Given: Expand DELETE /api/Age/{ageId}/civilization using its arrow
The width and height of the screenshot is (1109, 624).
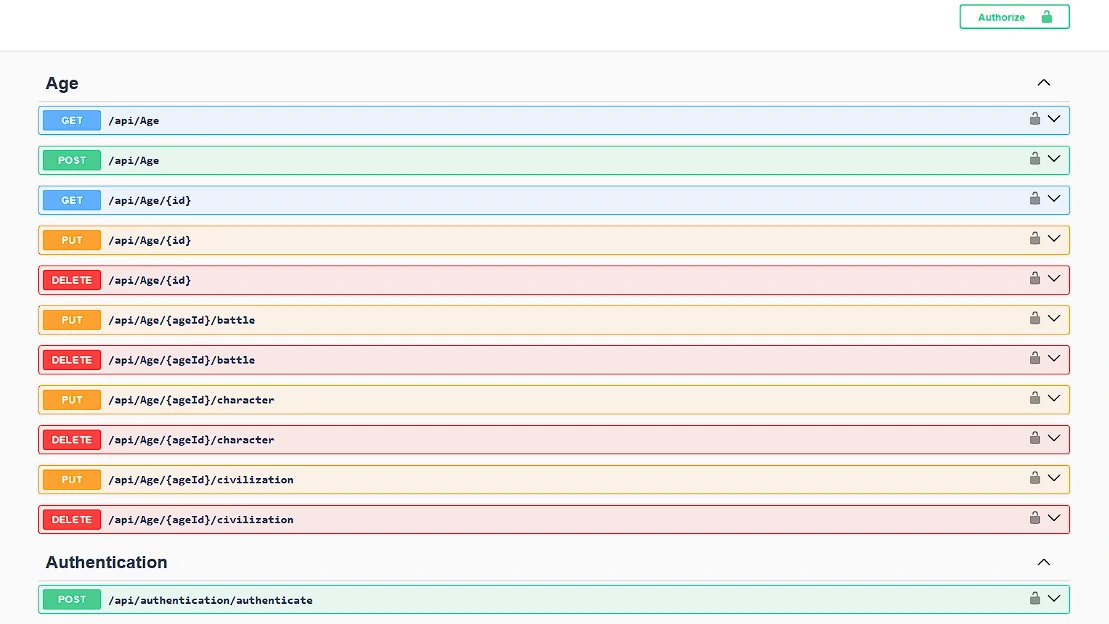Looking at the screenshot, I should [x=1054, y=519].
